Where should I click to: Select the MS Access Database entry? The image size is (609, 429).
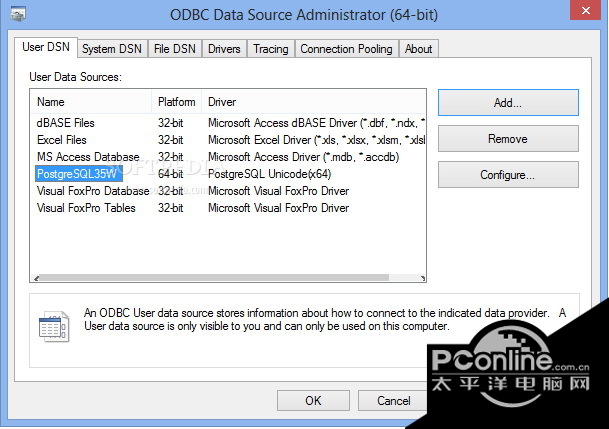[88, 157]
